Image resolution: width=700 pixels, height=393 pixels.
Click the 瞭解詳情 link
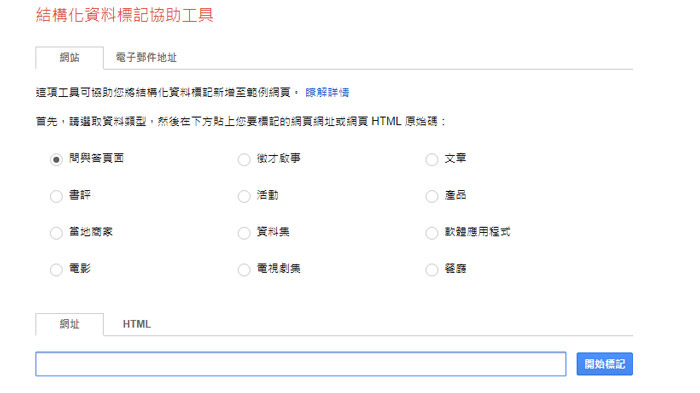click(x=327, y=92)
